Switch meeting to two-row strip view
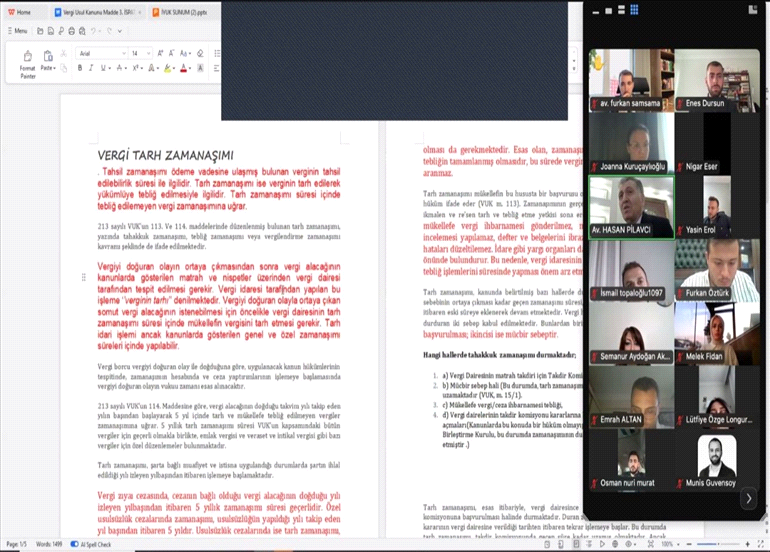 click(x=621, y=10)
